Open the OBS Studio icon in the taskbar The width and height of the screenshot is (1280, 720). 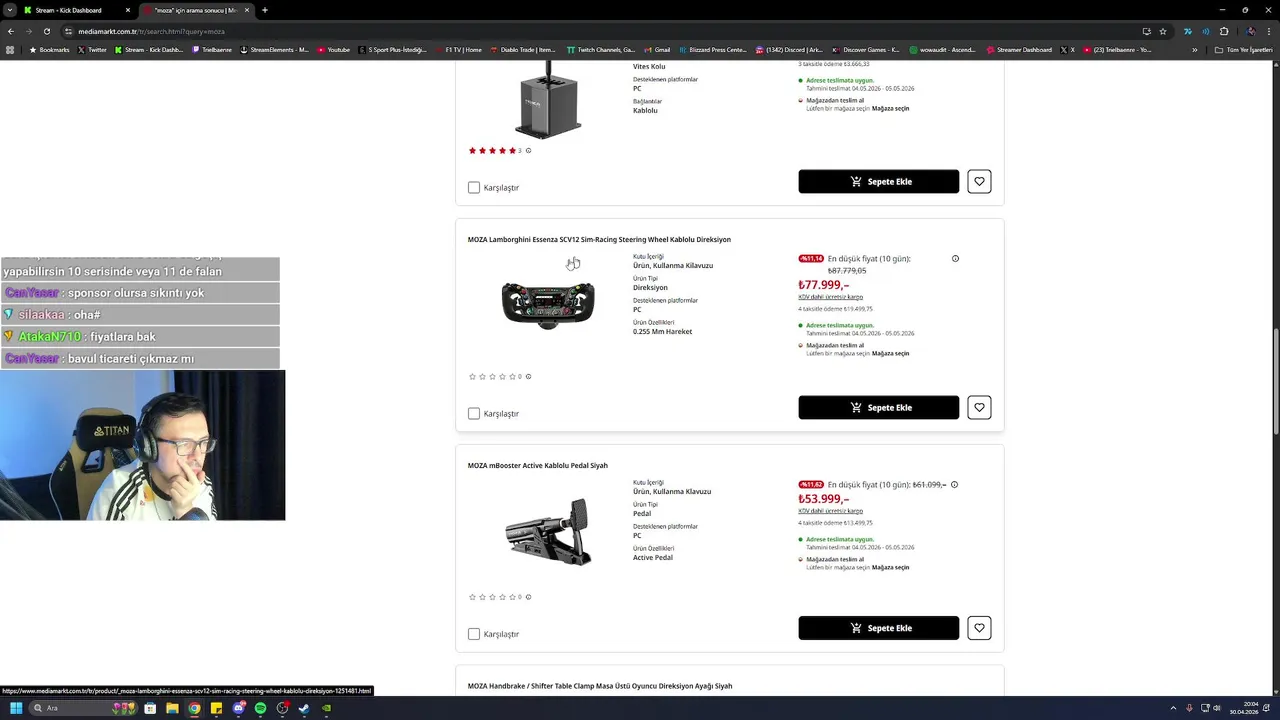pyautogui.click(x=282, y=708)
